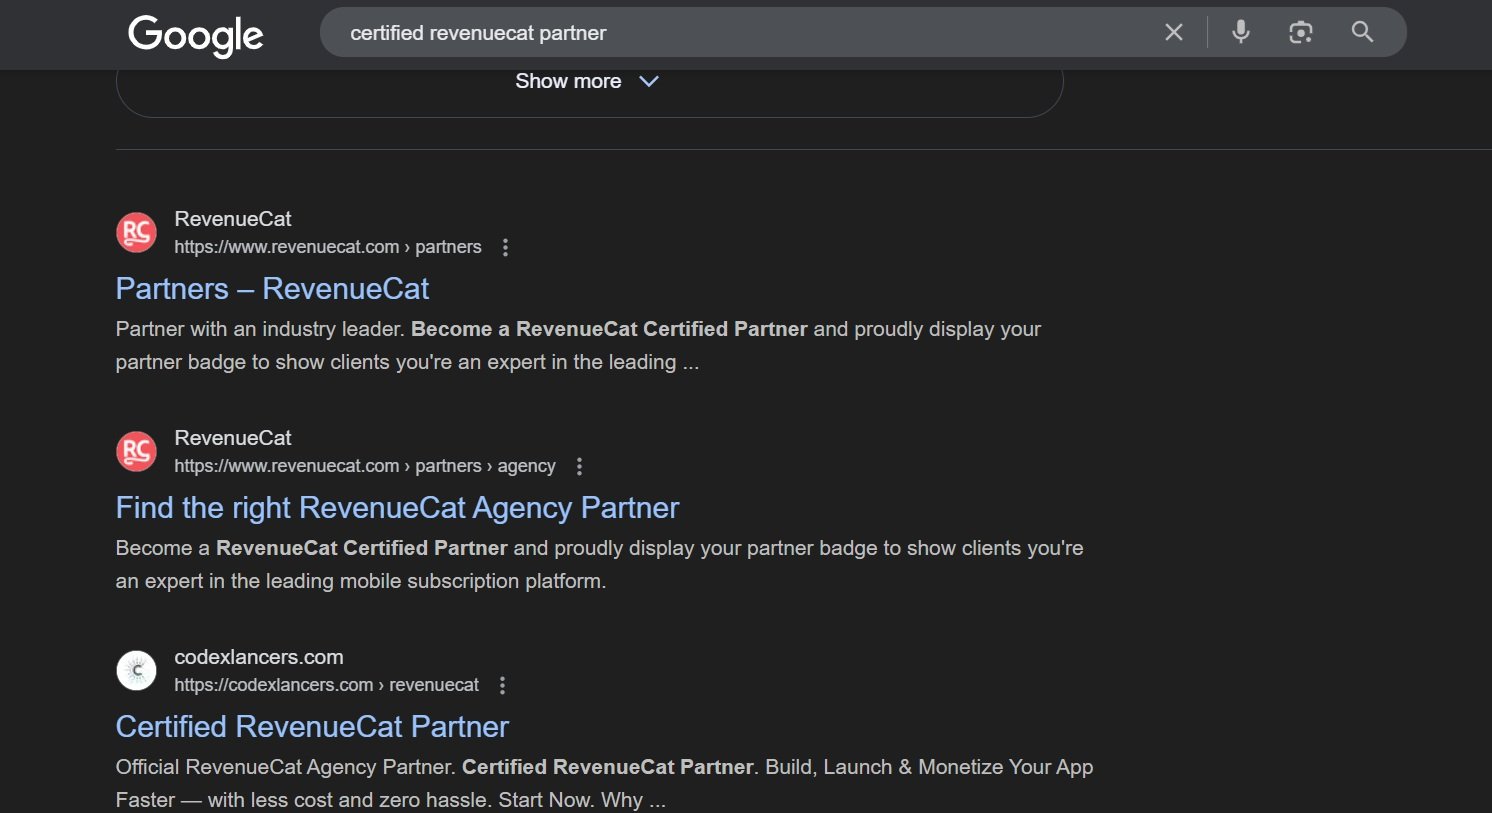Open Find the right RevenueCat Agency Partner
Viewport: 1492px width, 813px height.
[397, 508]
